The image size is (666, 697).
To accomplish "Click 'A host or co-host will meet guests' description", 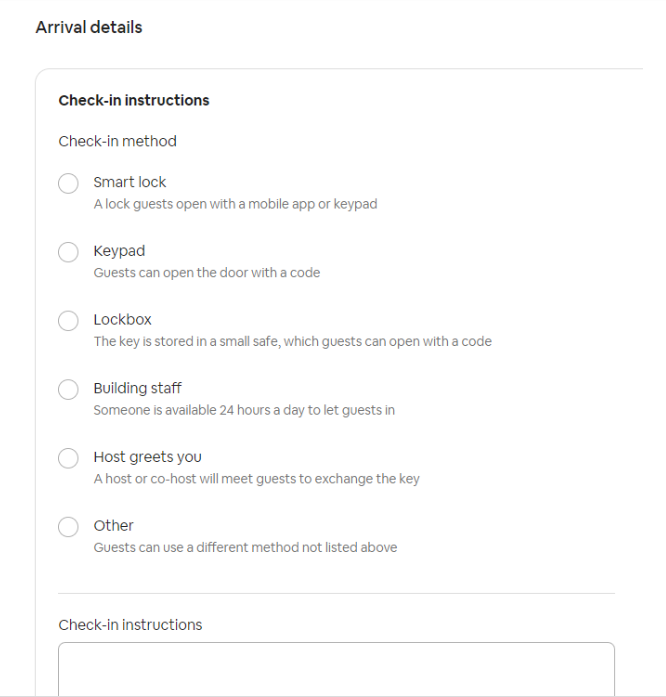I will [256, 478].
